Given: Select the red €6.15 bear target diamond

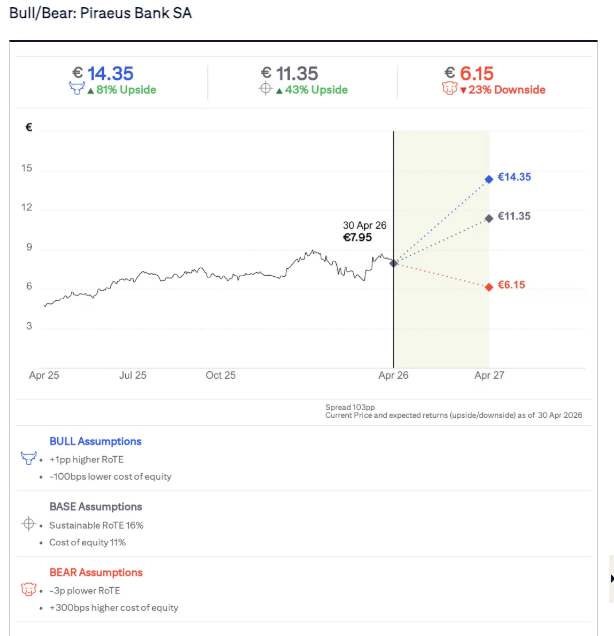Looking at the screenshot, I should tap(489, 287).
